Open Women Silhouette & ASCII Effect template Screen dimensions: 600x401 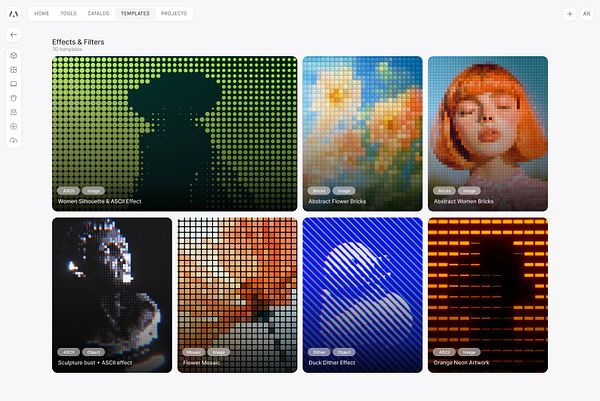tap(174, 134)
